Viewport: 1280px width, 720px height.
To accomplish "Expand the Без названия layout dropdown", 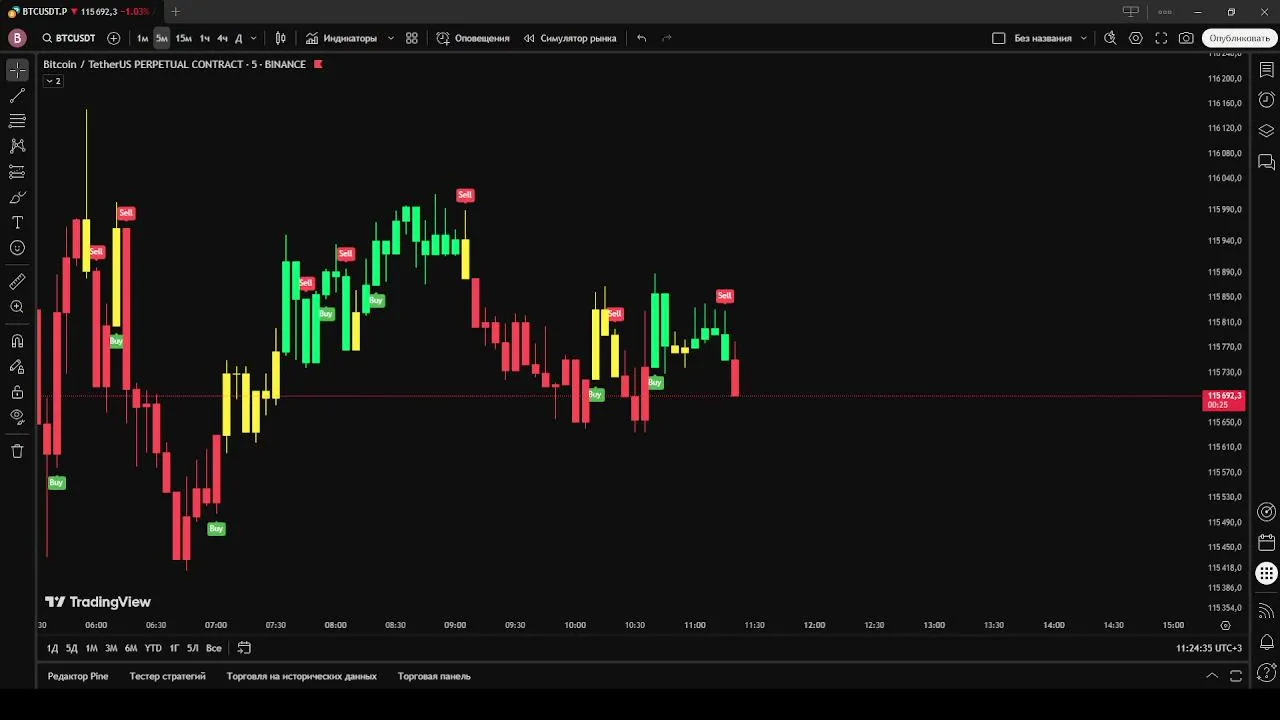I will click(1083, 38).
